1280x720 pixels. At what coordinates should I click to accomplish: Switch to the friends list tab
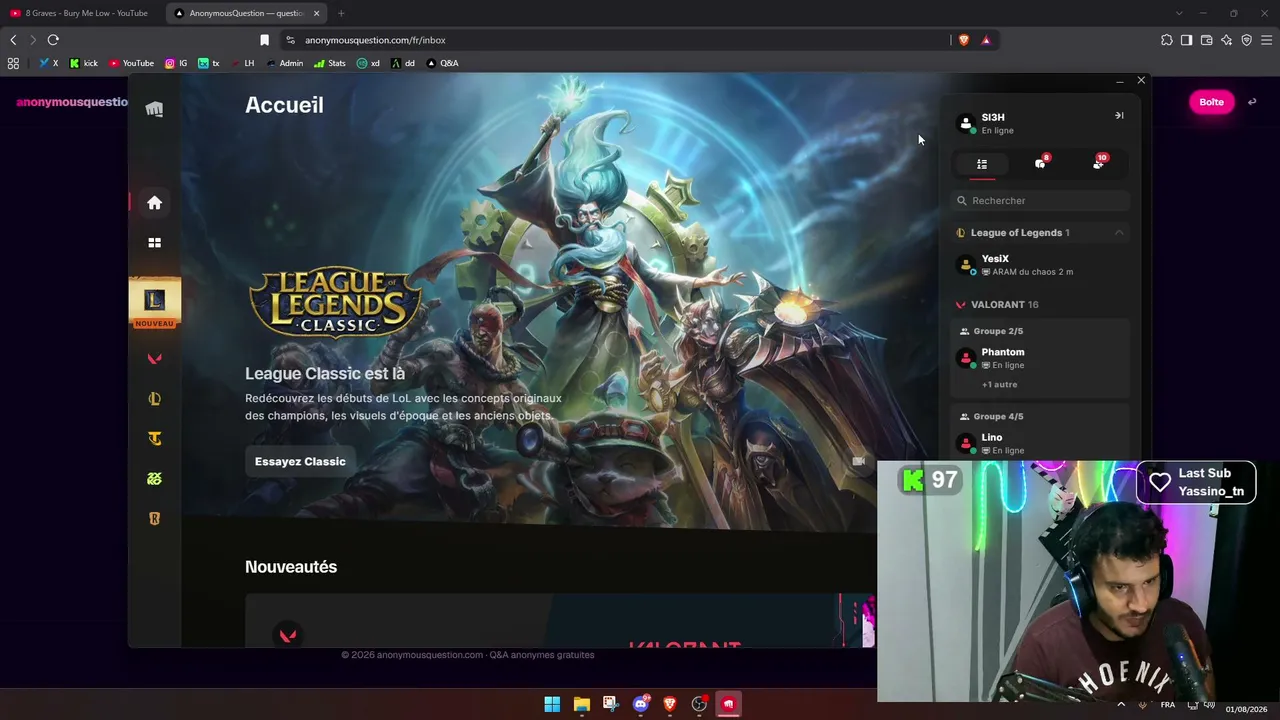coord(982,164)
